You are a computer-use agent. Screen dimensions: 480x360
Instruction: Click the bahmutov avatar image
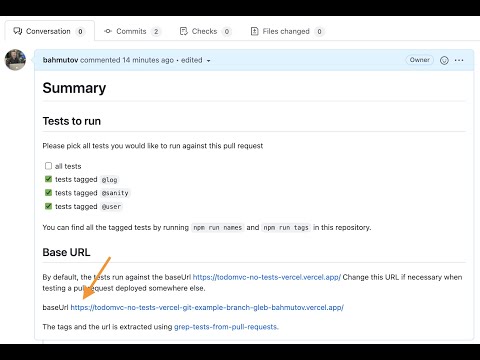coord(15,60)
